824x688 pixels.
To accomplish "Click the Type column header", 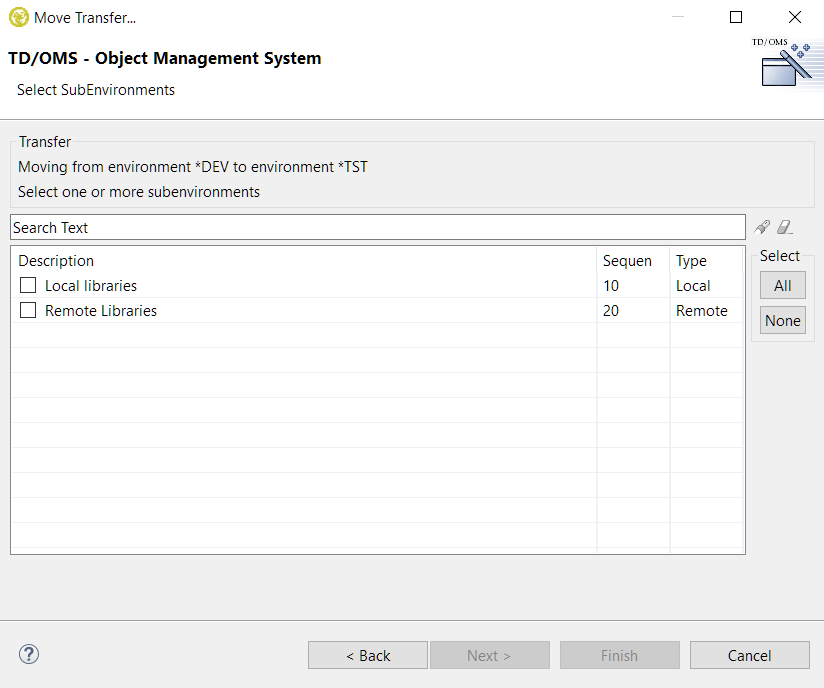I will (x=705, y=261).
